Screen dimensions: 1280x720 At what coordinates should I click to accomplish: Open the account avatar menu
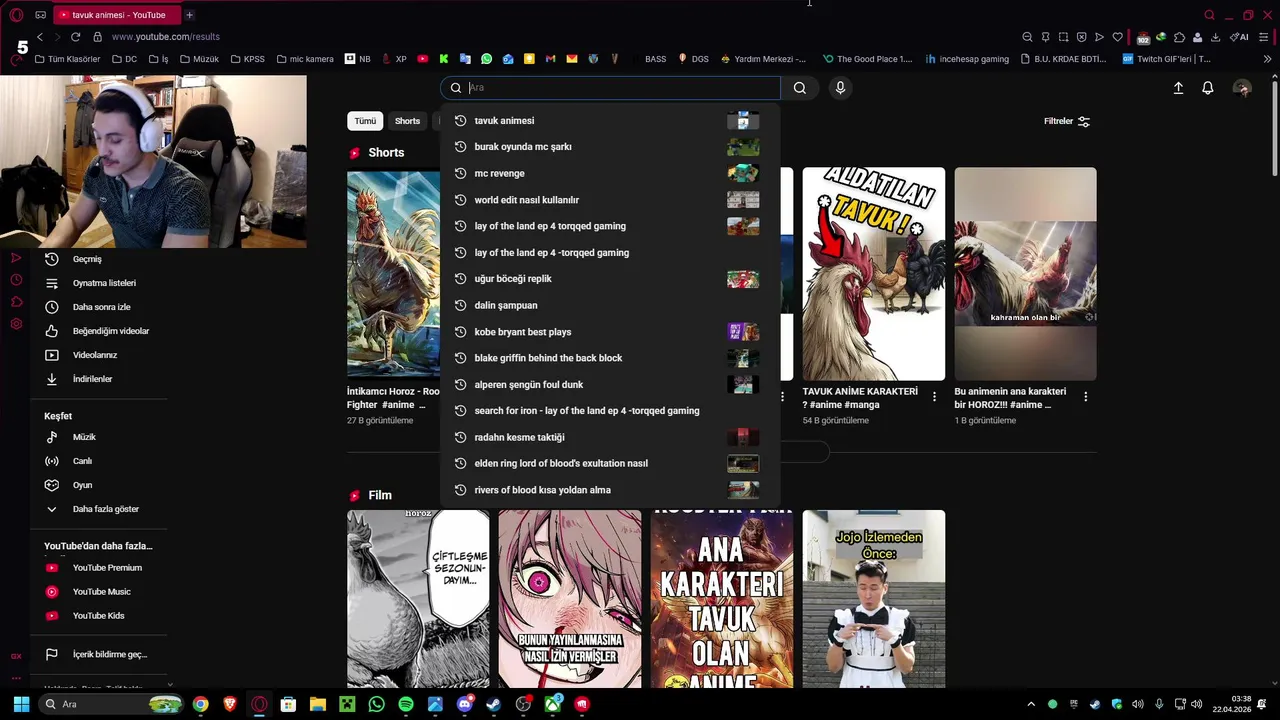(1242, 88)
